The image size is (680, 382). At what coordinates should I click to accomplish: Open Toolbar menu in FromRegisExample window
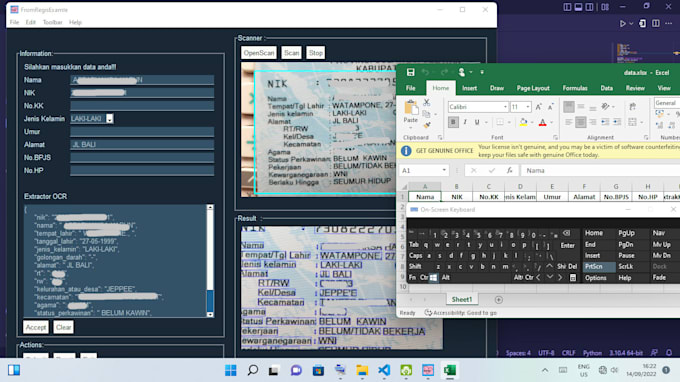pyautogui.click(x=52, y=22)
